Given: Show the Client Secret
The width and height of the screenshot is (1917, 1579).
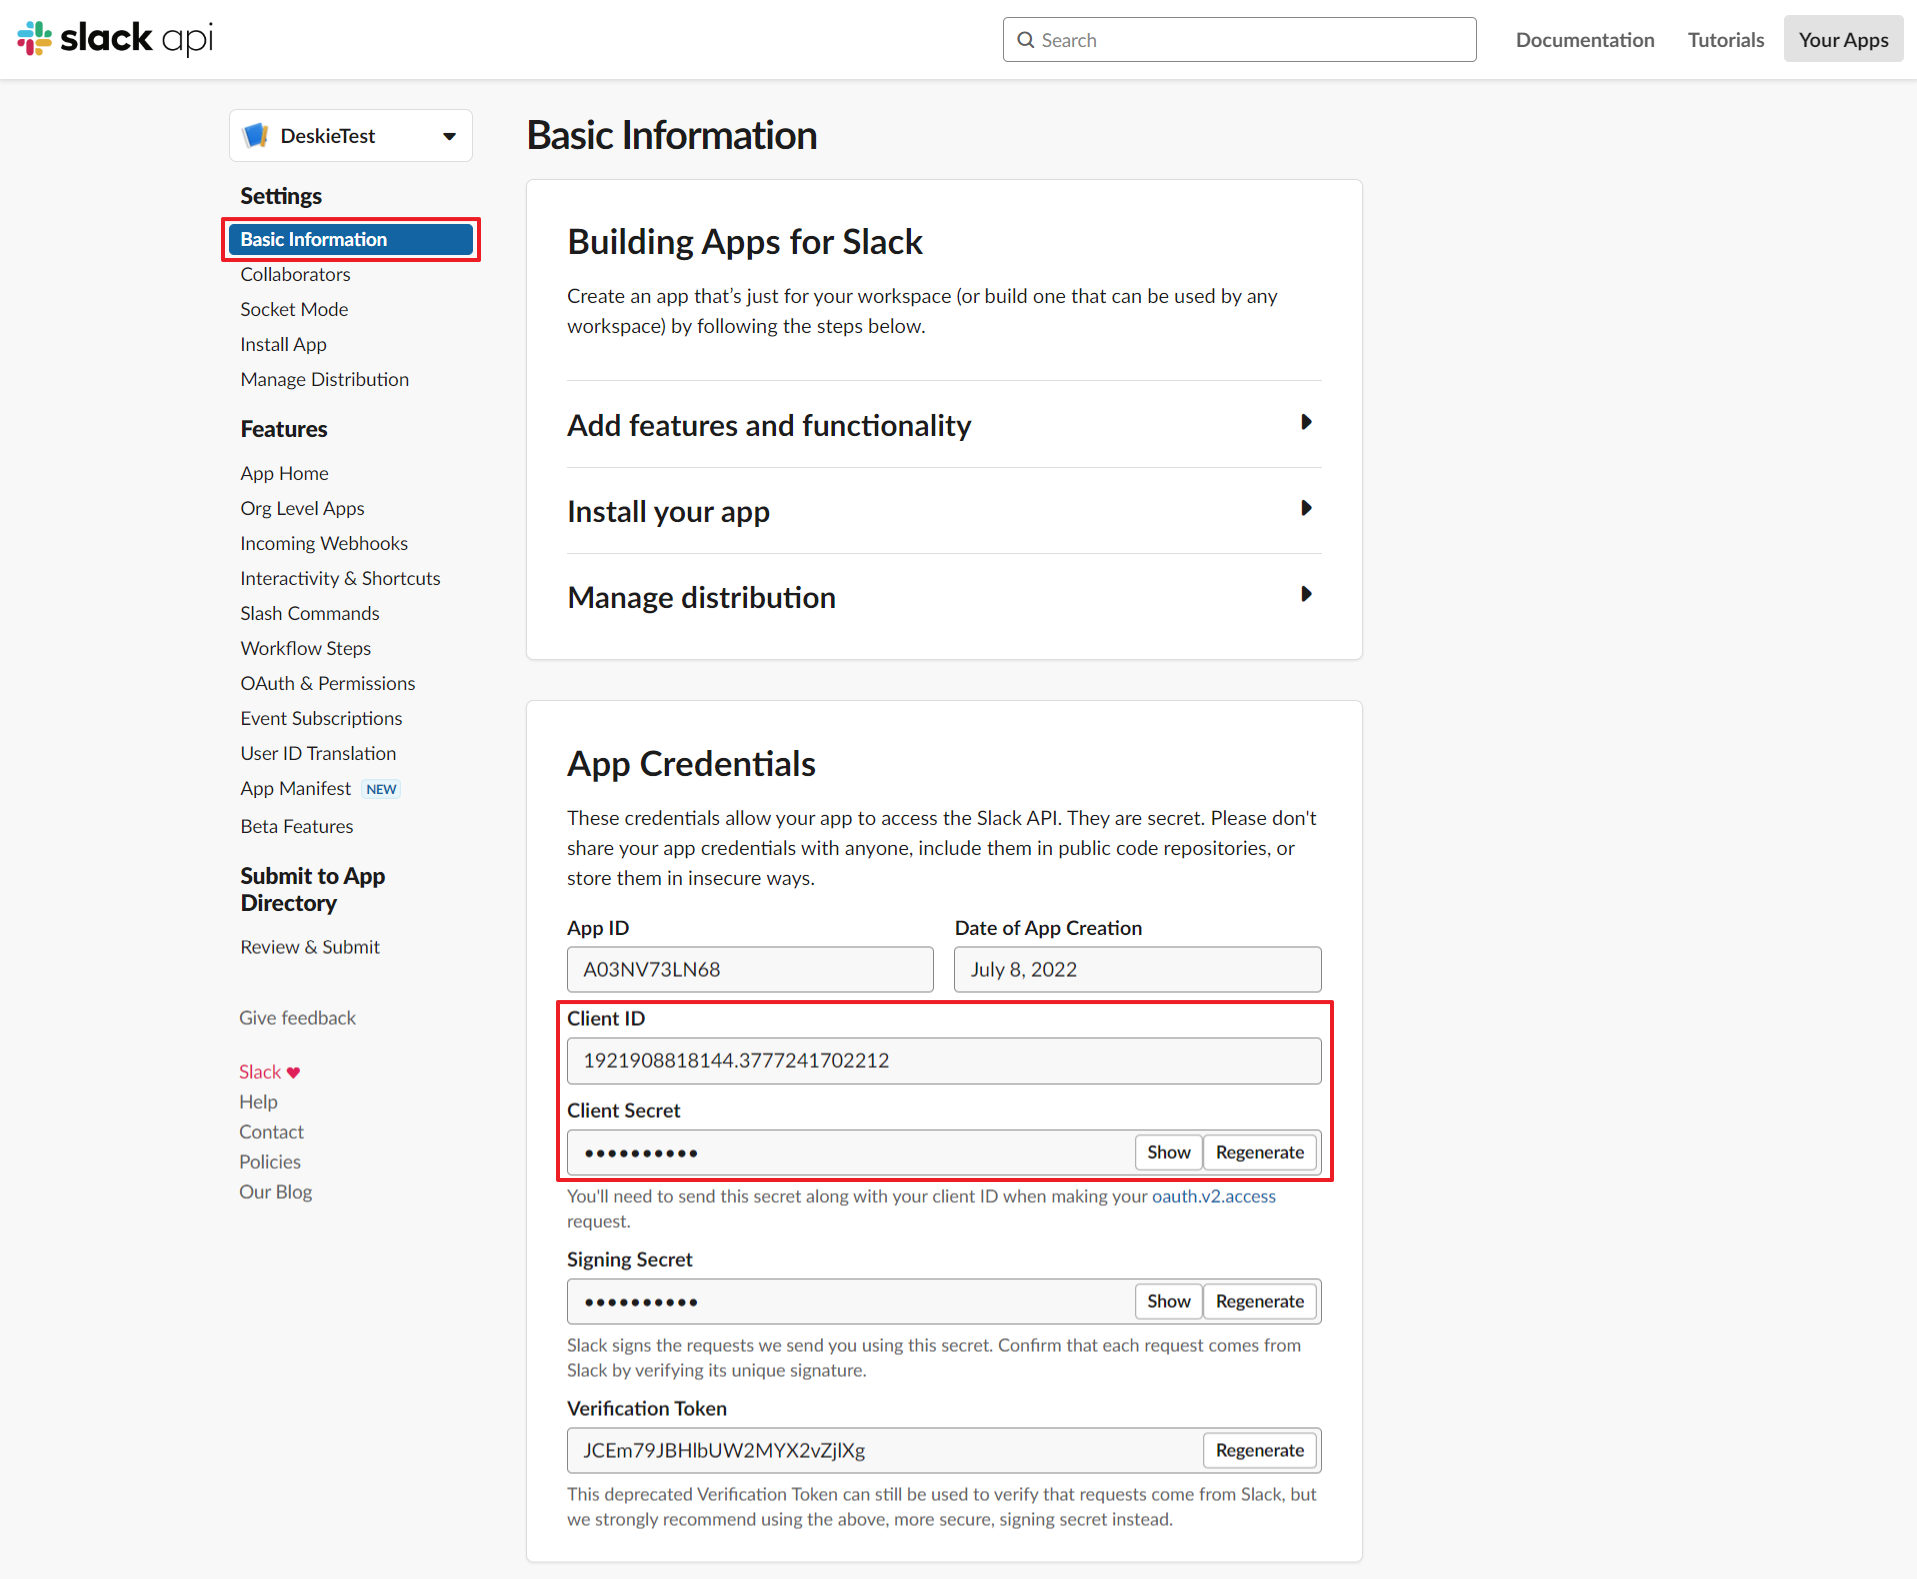Looking at the screenshot, I should [1168, 1152].
